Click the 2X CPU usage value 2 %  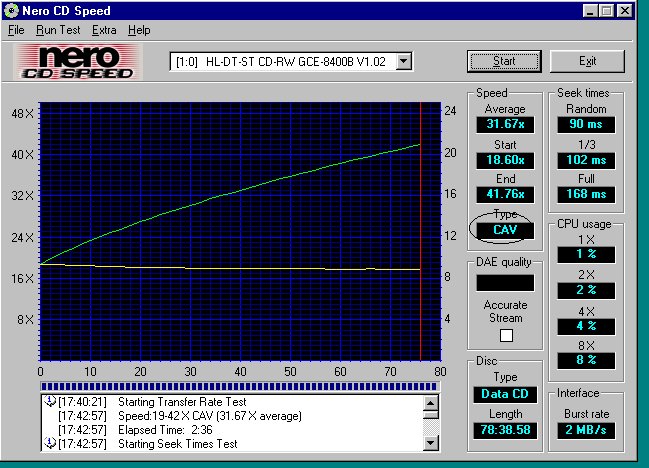586,290
